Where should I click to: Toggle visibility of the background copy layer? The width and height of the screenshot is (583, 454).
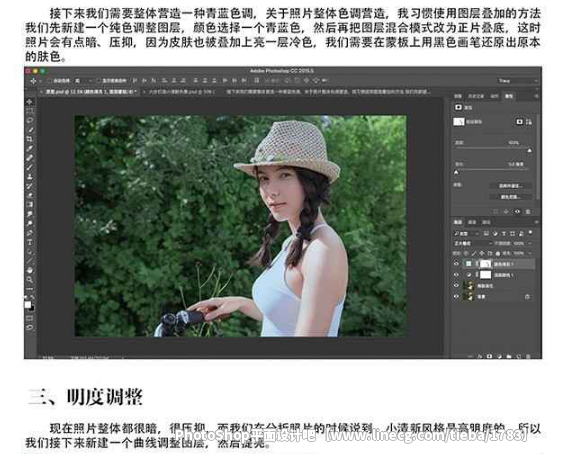[456, 286]
